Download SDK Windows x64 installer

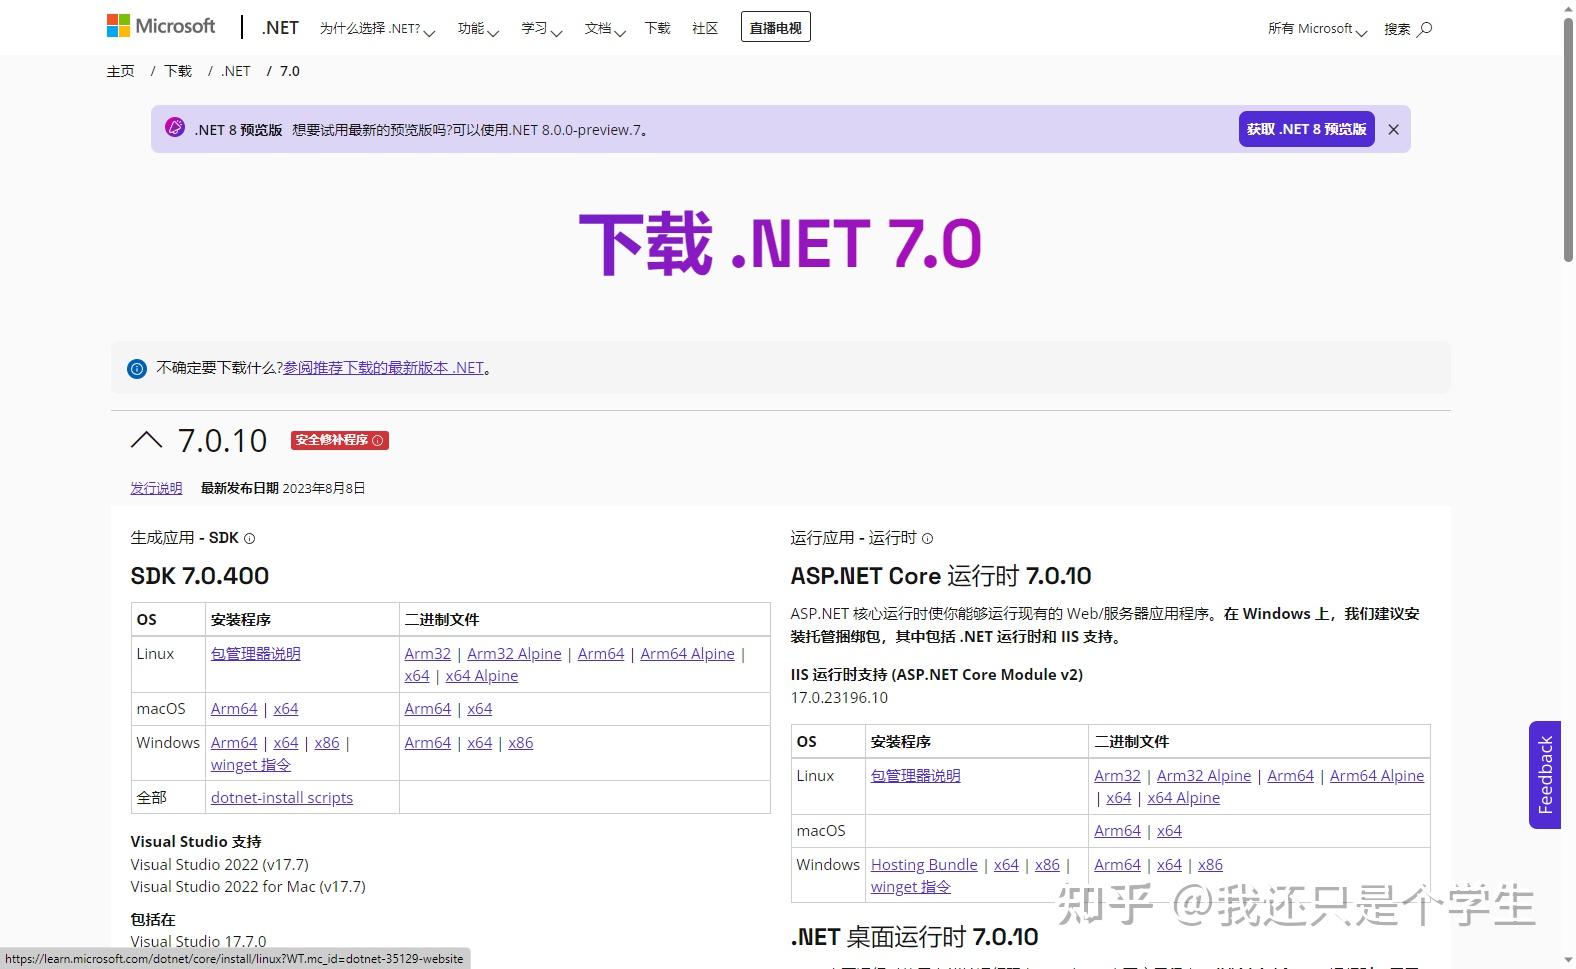286,743
